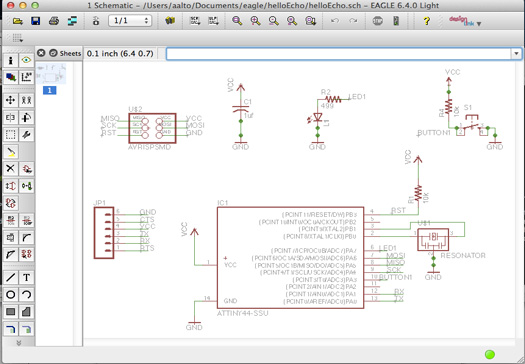Select the Delete X tool
This screenshot has height=364, width=525.
pos(10,169)
